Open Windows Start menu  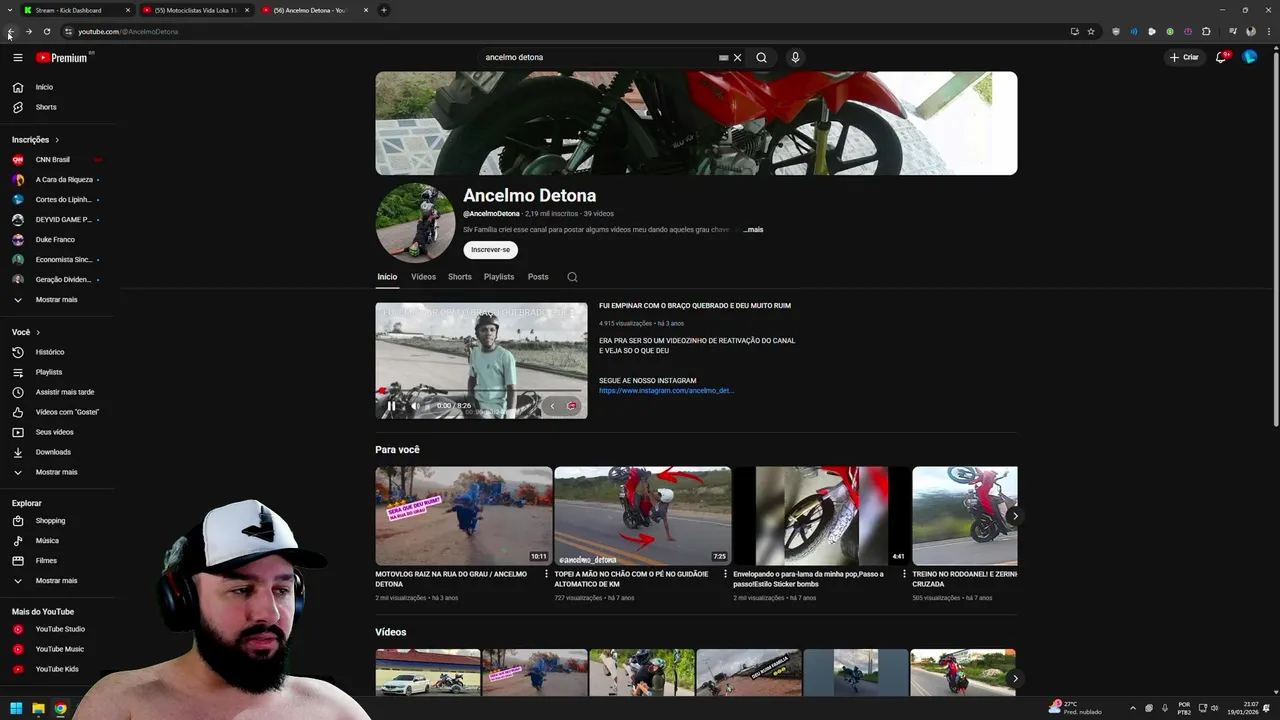16,708
